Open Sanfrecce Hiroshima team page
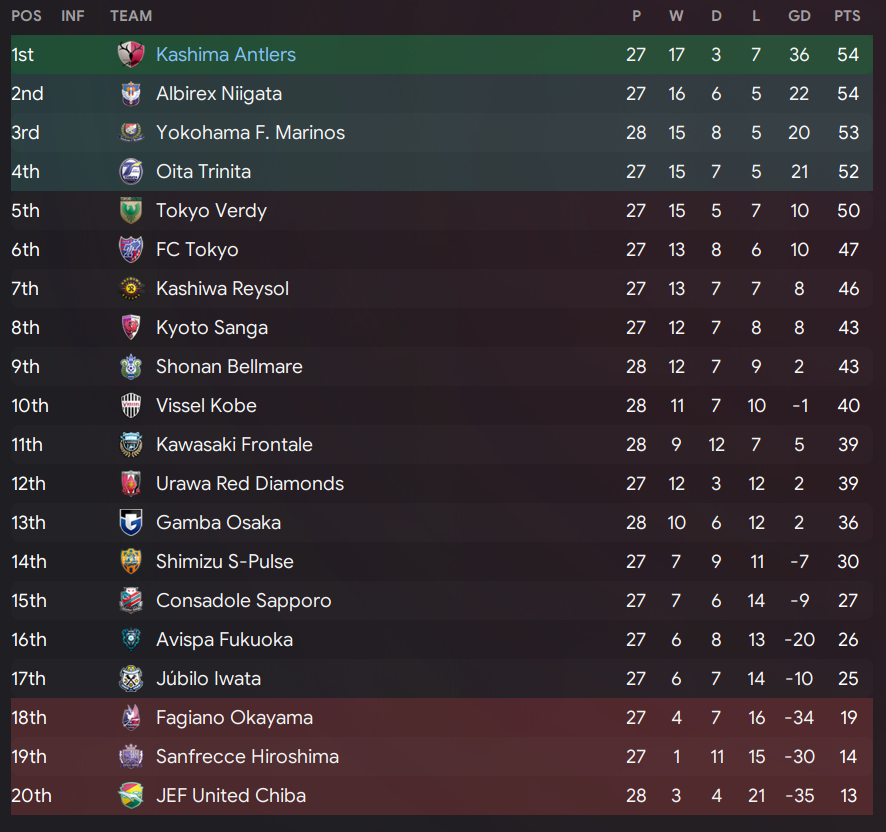The height and width of the screenshot is (832, 886). (x=247, y=756)
